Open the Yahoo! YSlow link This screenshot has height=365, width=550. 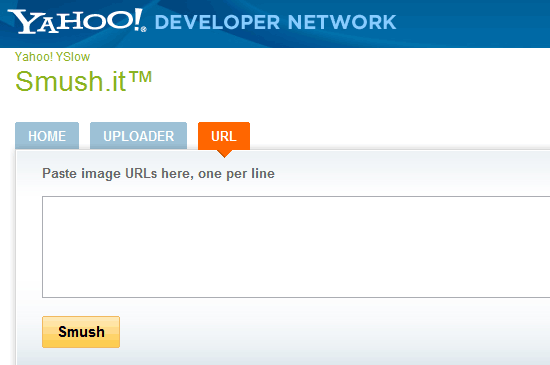(52, 56)
